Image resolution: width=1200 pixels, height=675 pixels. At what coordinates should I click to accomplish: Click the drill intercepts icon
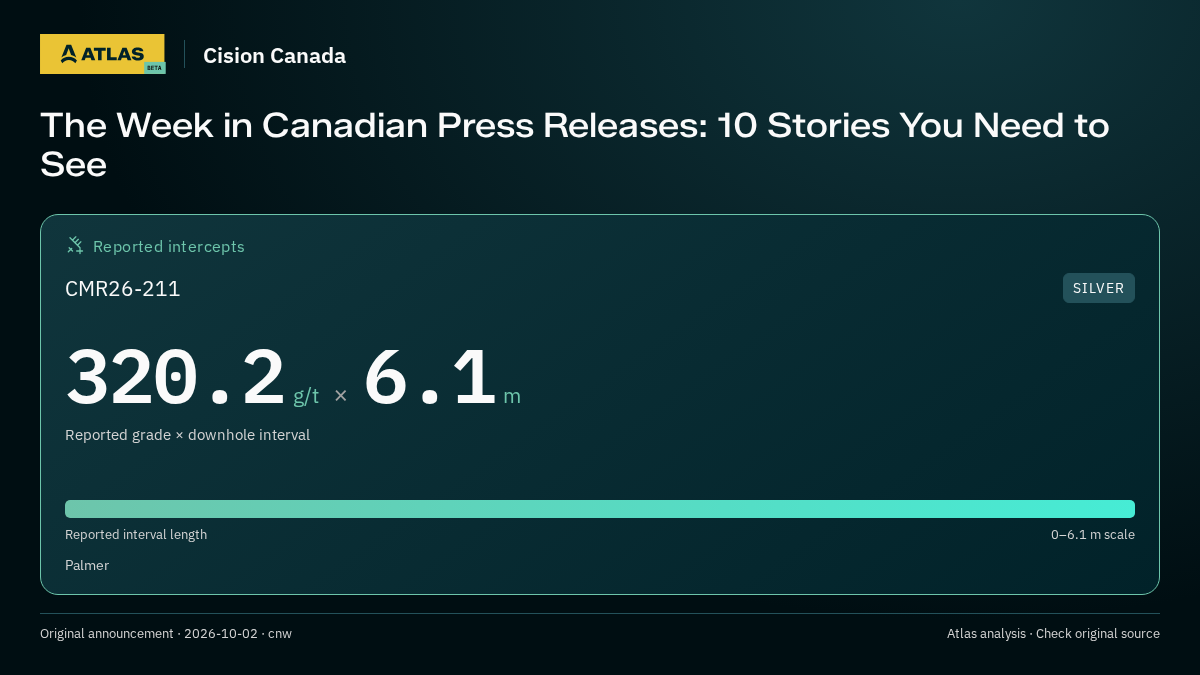pos(75,245)
